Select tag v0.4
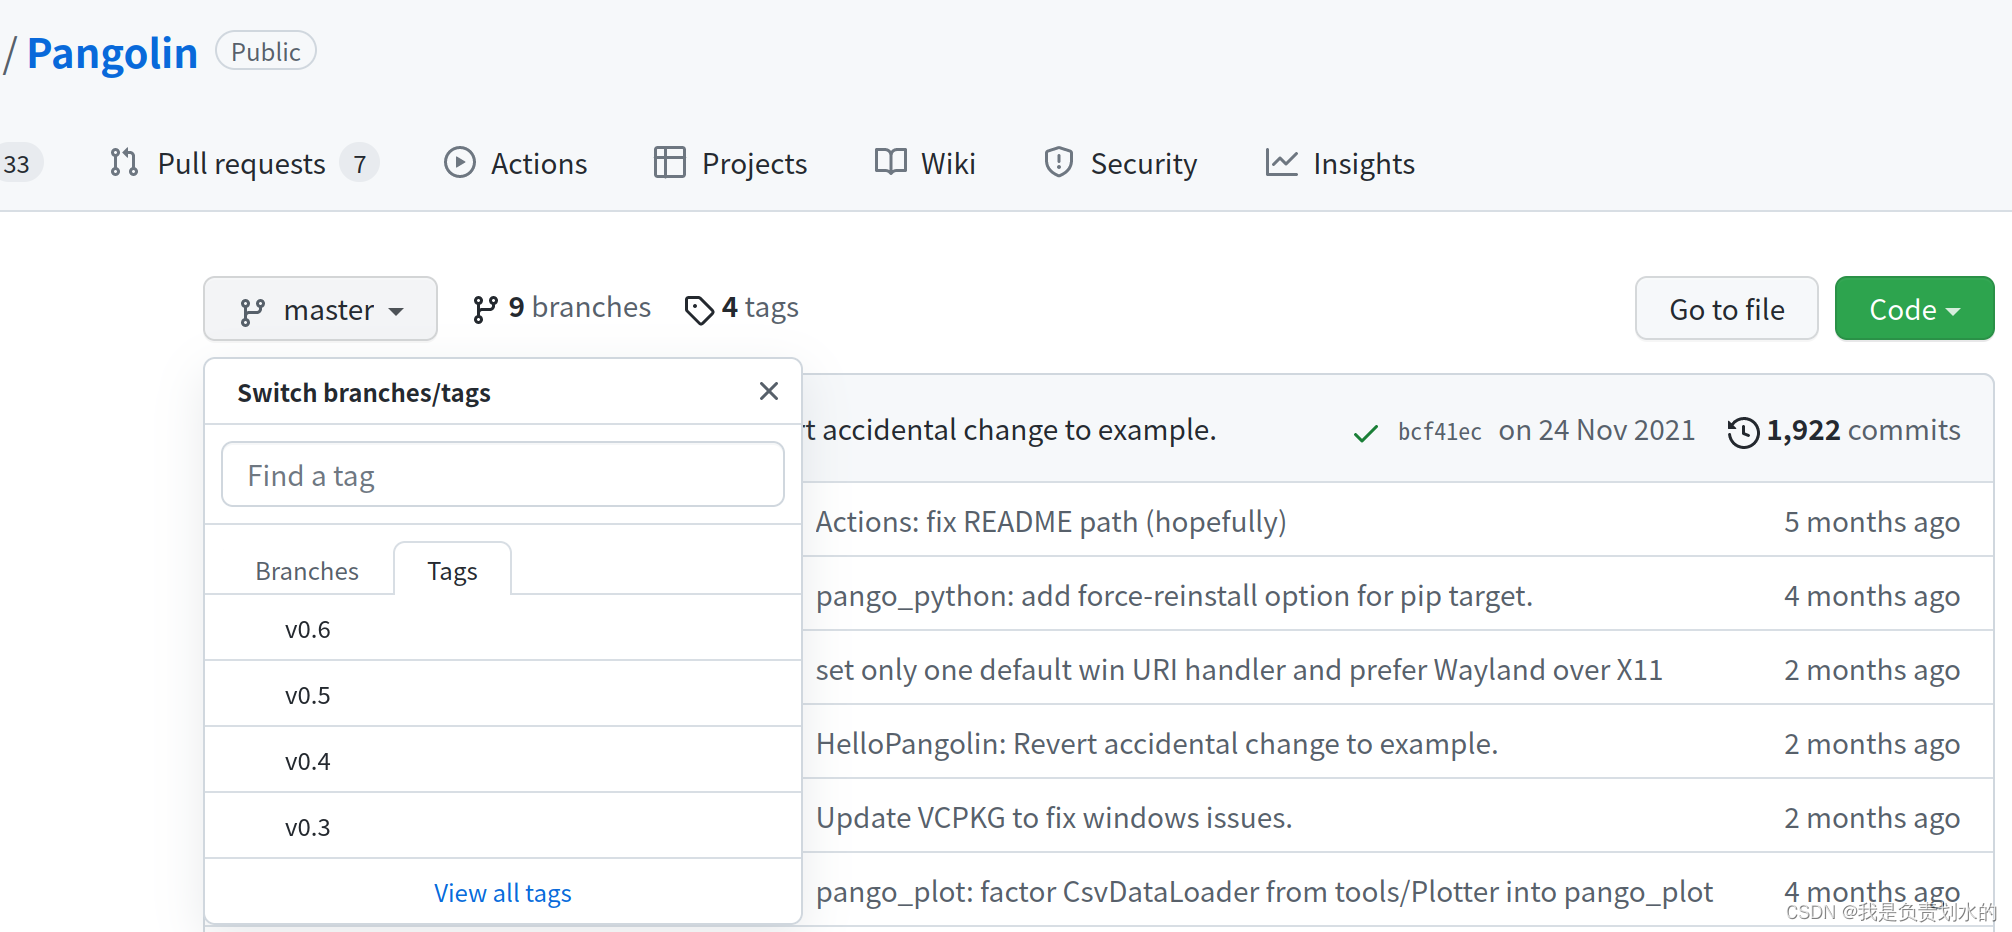The image size is (2012, 932). (502, 761)
